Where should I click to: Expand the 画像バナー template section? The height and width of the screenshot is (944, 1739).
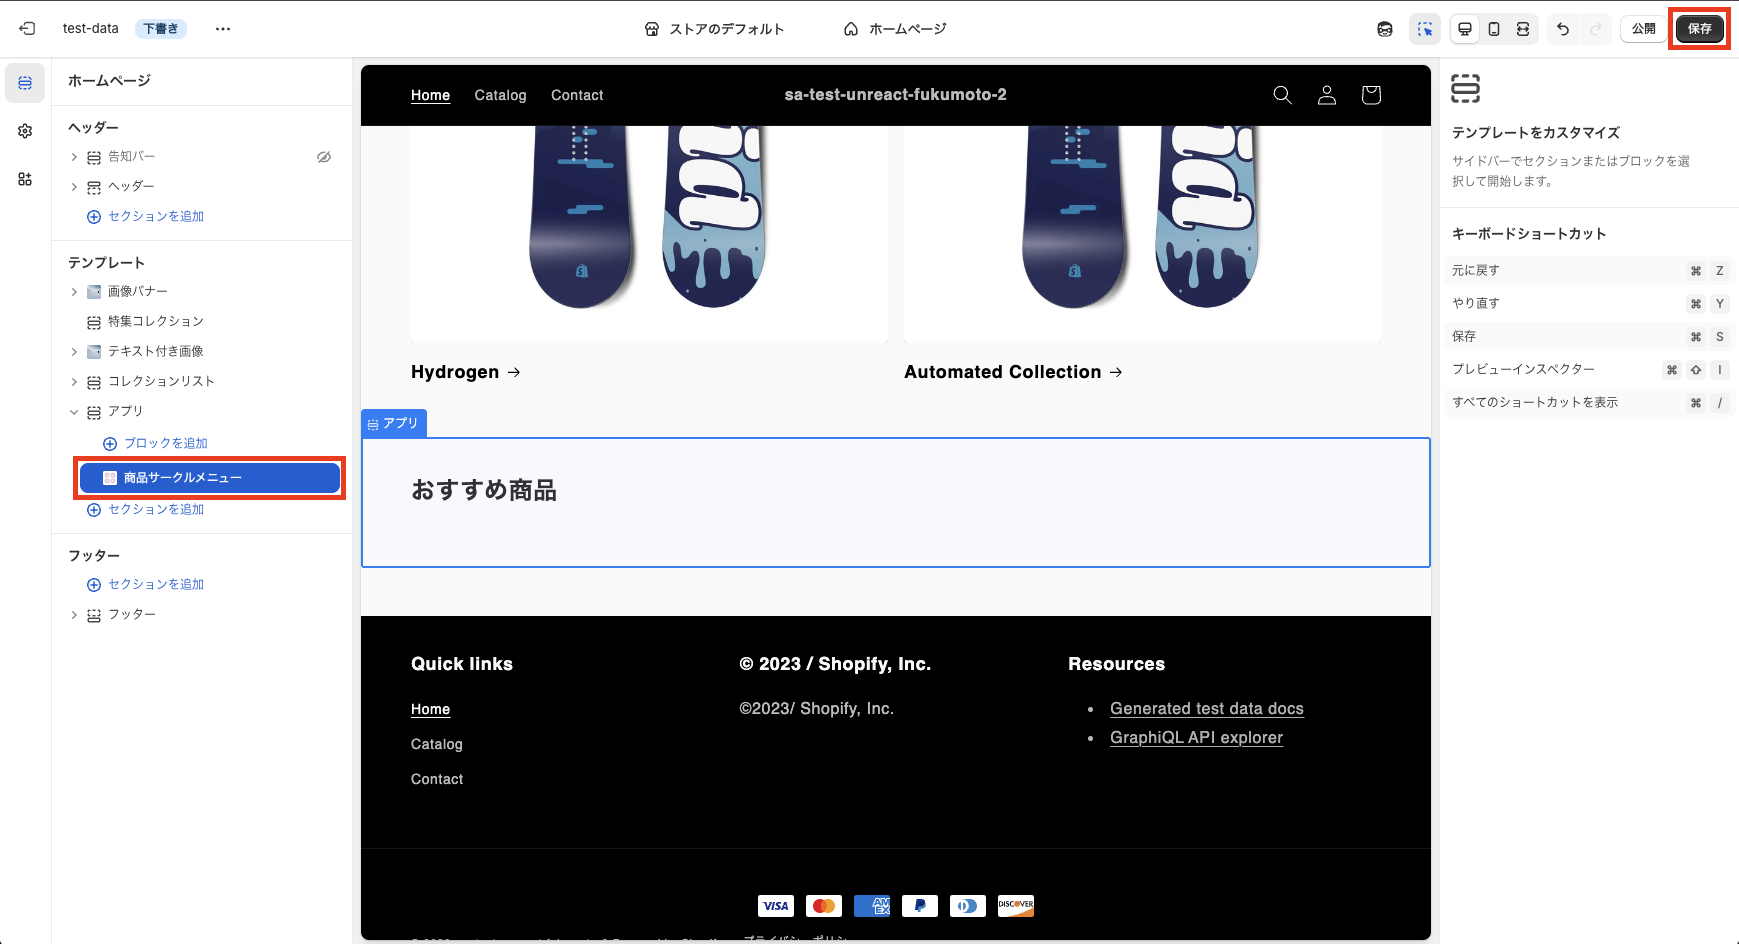[73, 291]
